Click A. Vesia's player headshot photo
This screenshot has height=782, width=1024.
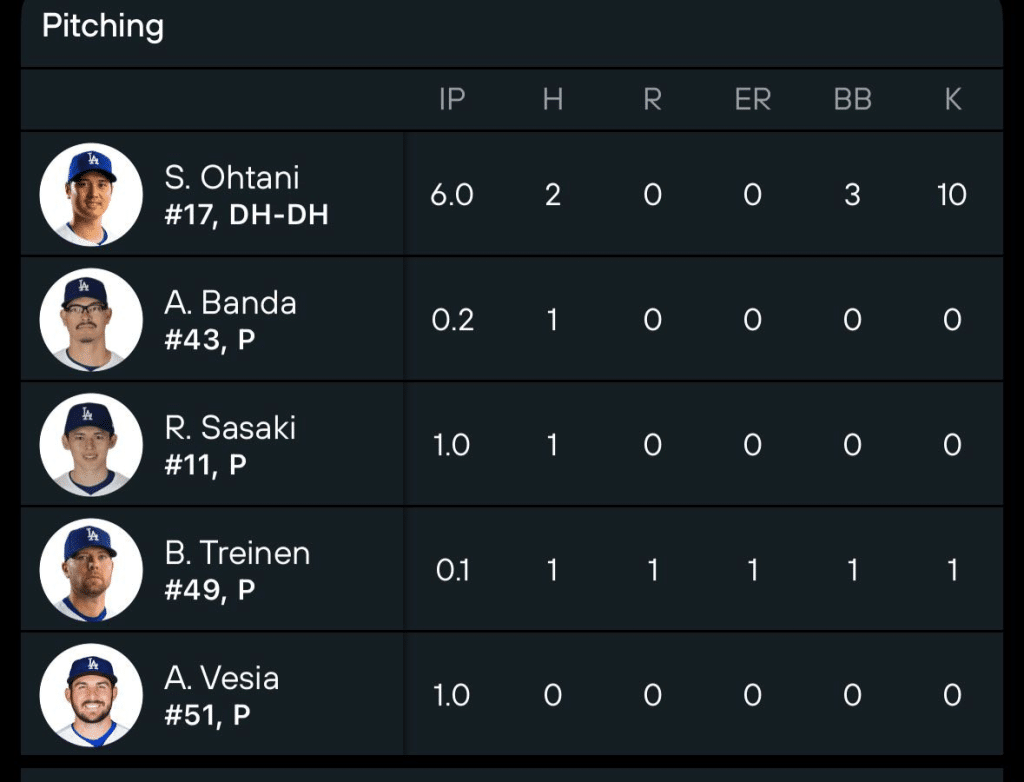pyautogui.click(x=91, y=693)
